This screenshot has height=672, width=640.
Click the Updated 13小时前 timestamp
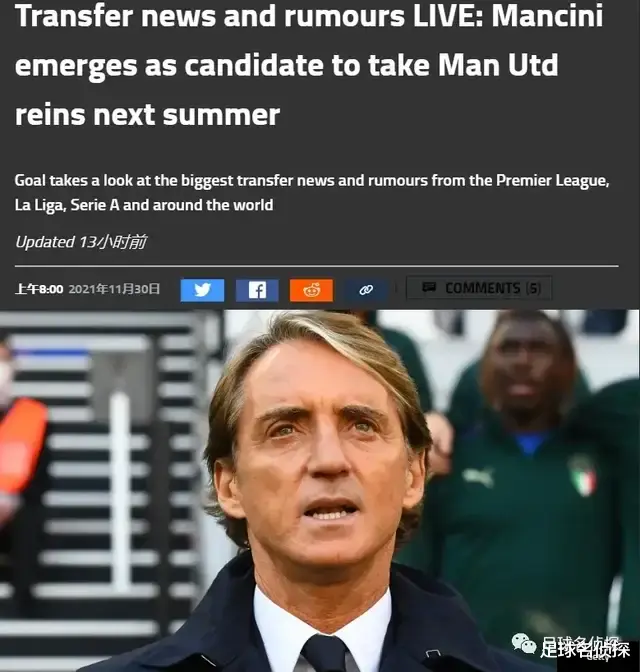81,242
